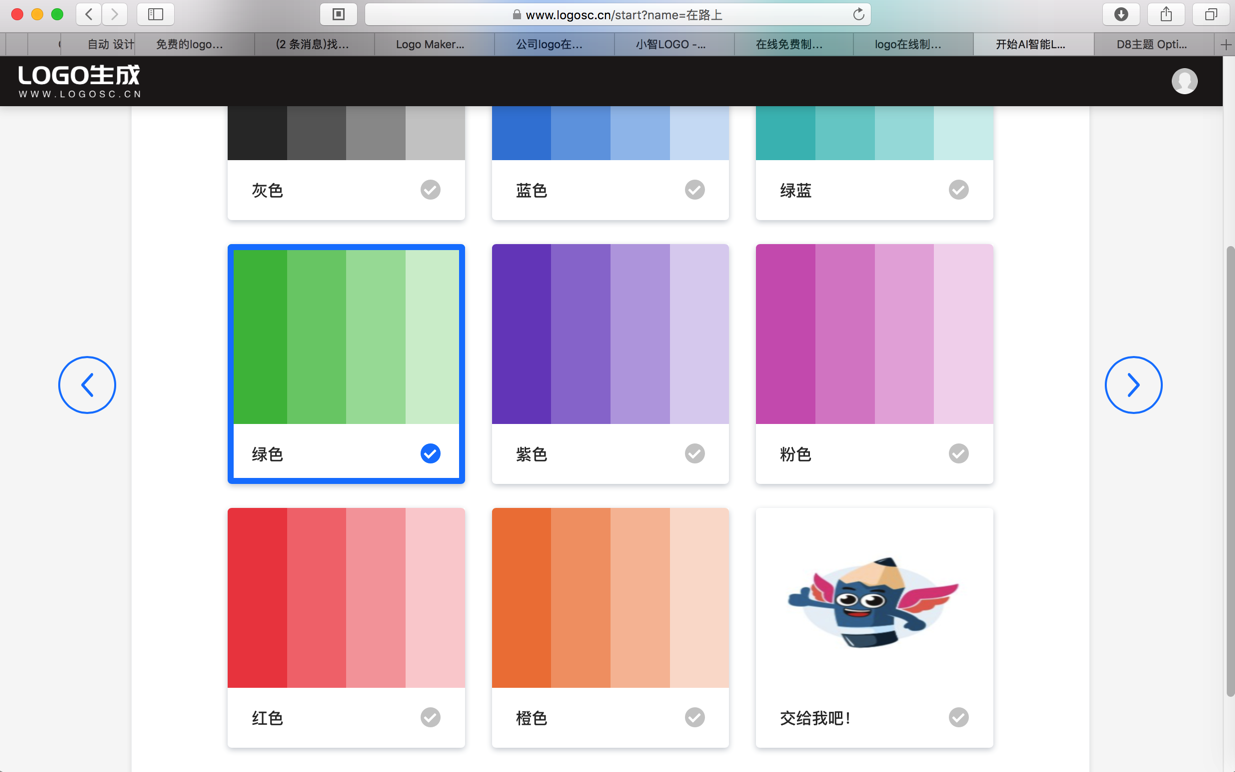Click the reader view icon in toolbar
The width and height of the screenshot is (1235, 772).
338,14
